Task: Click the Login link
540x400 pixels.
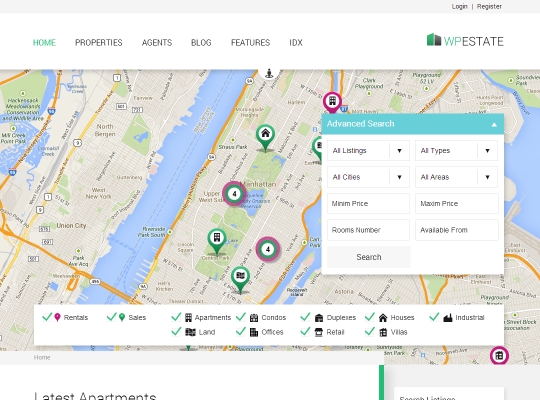Action: pyautogui.click(x=459, y=7)
